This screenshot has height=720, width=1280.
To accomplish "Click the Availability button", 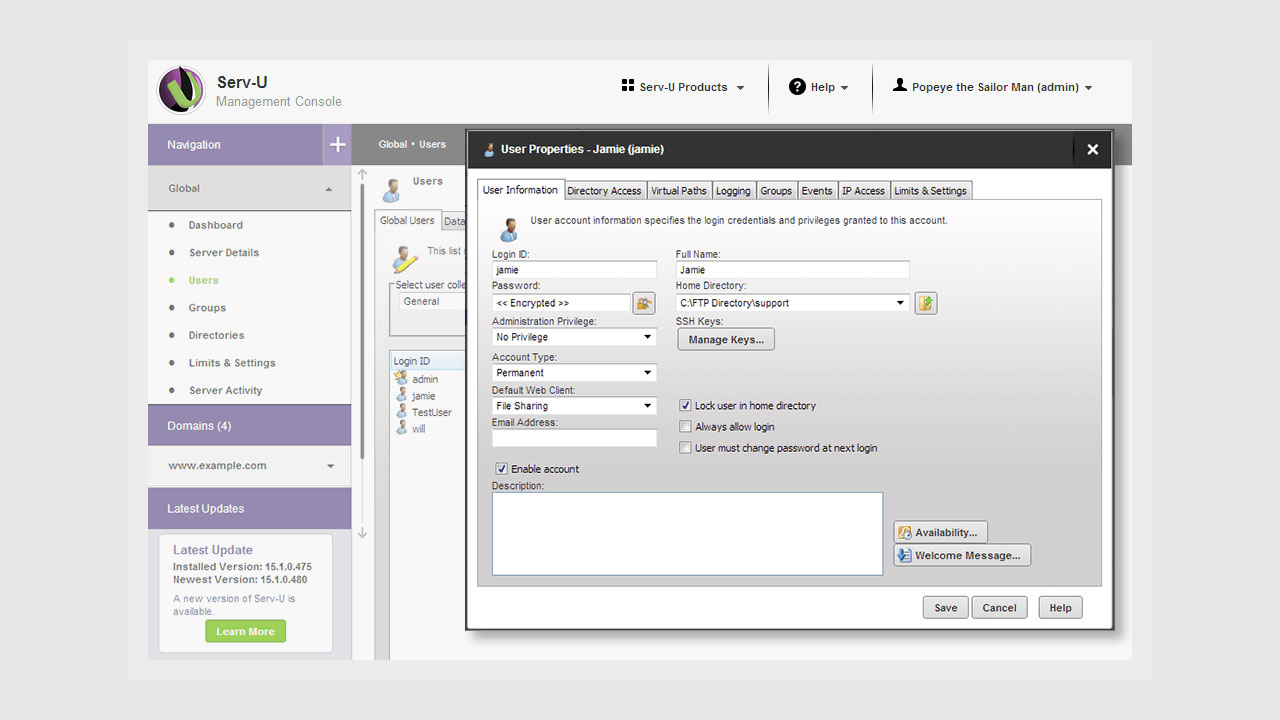I will 941,532.
